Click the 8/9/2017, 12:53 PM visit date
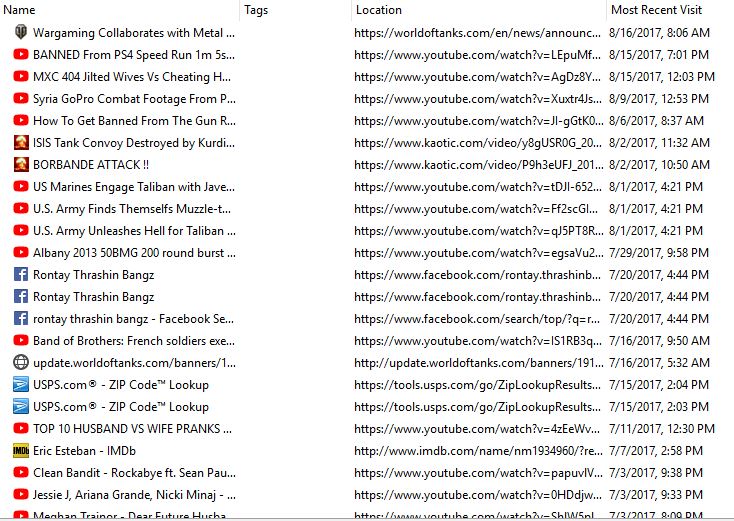This screenshot has width=734, height=521. click(x=659, y=99)
